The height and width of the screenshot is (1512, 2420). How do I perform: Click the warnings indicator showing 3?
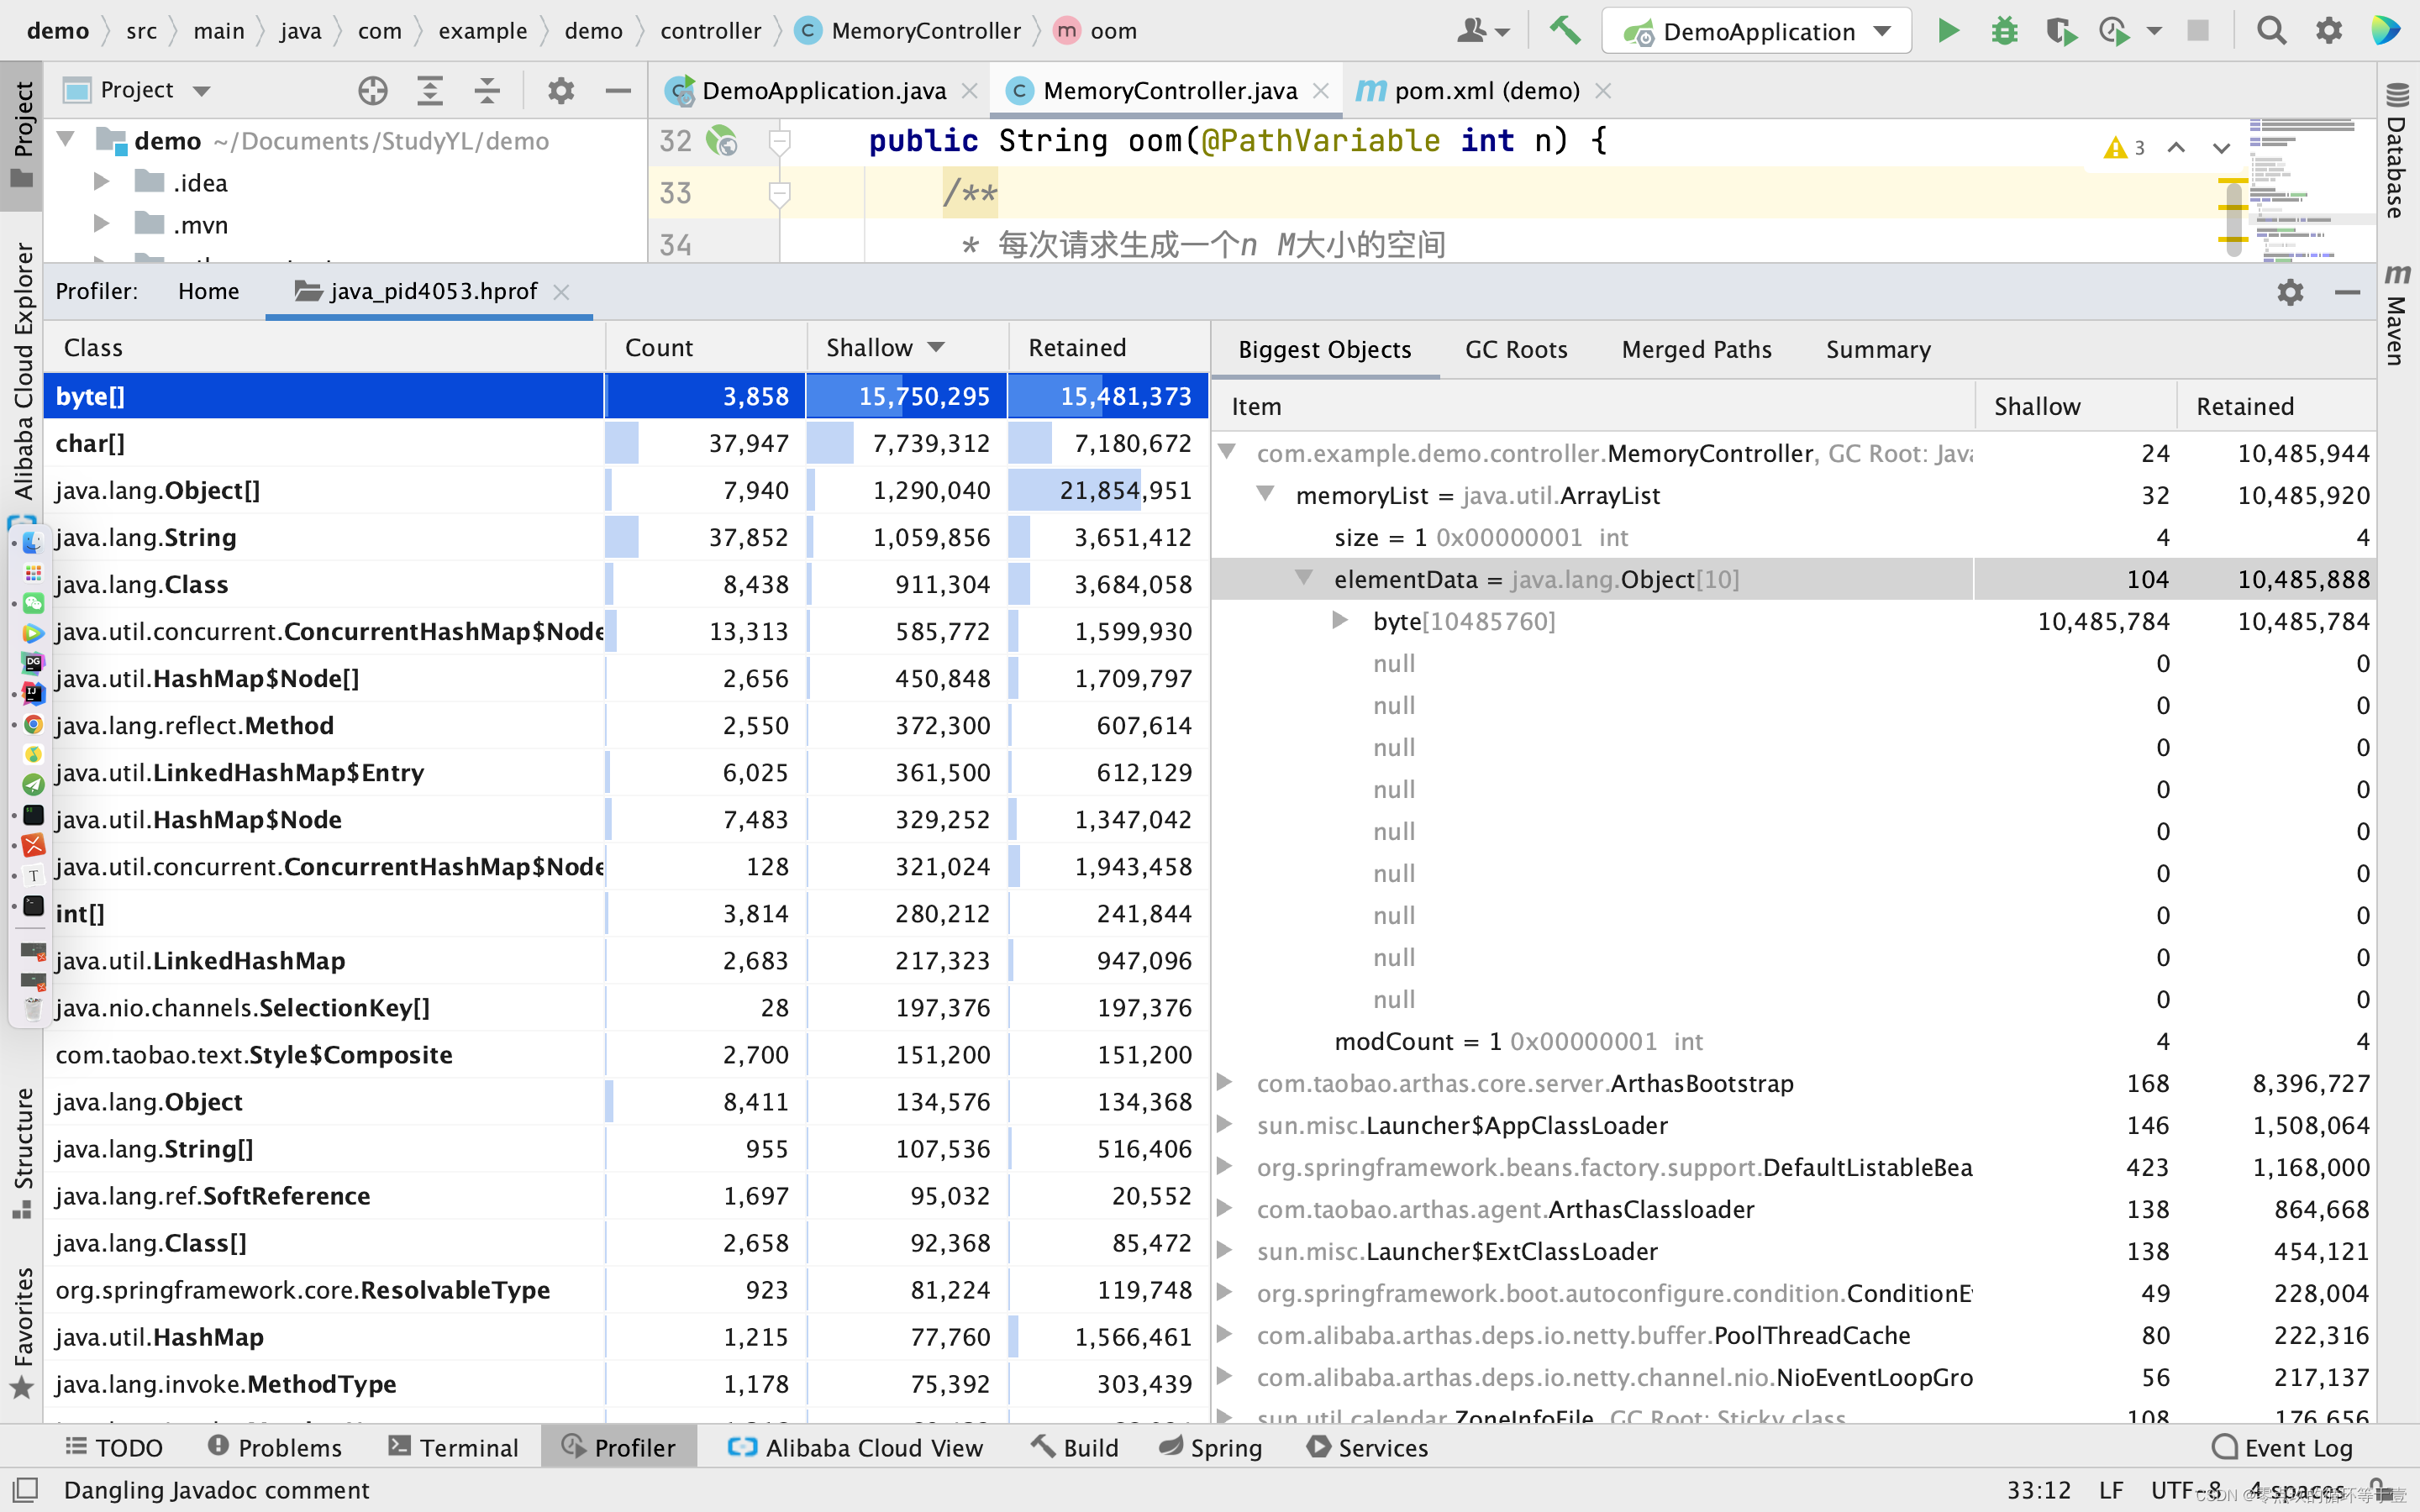point(2125,148)
